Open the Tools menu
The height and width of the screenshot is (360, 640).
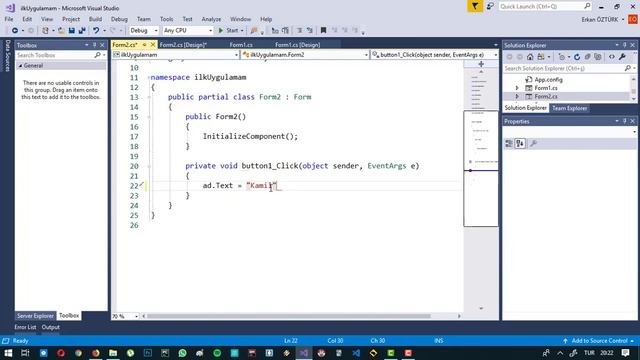point(166,19)
